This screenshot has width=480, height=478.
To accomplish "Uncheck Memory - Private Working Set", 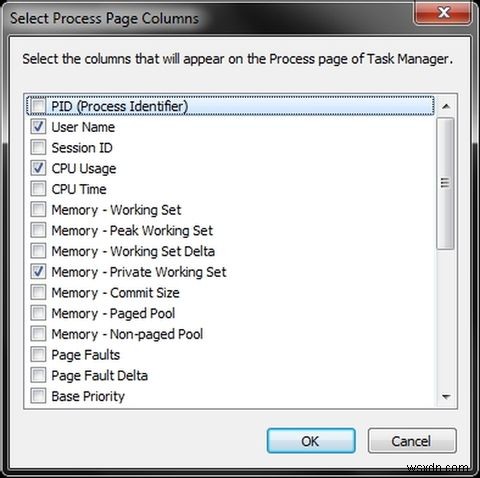I will tap(38, 272).
